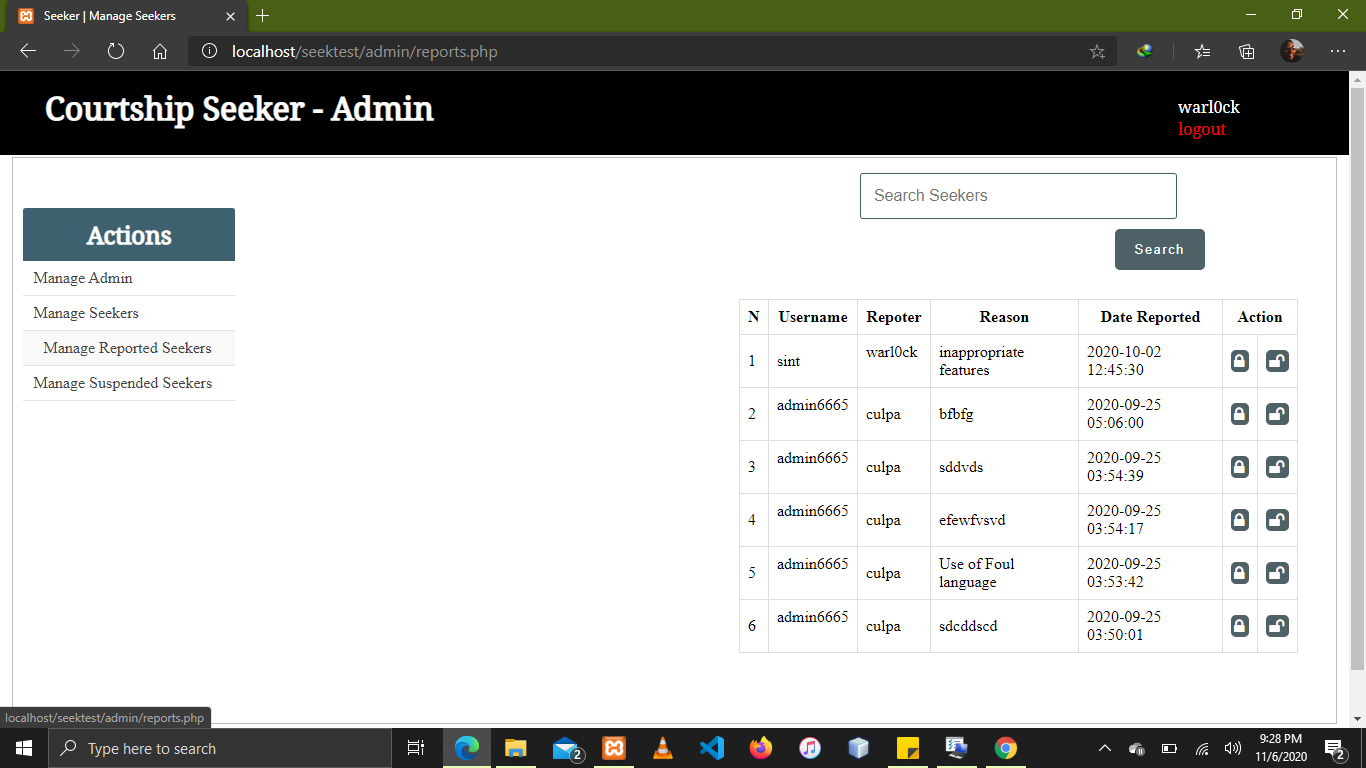
Task: Refresh the page in the browser
Action: (116, 51)
